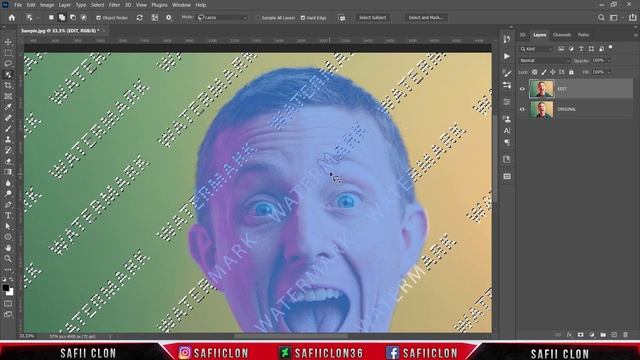Toggle lock transparent pixels
Screen dimensions: 640x360
point(535,72)
